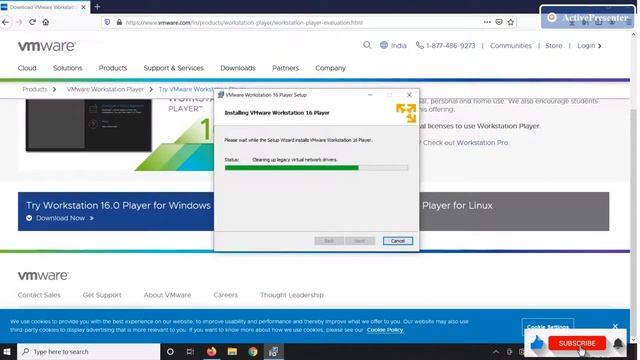Open Cortana circle icon in taskbar
The height and width of the screenshot is (360, 640).
(x=170, y=351)
